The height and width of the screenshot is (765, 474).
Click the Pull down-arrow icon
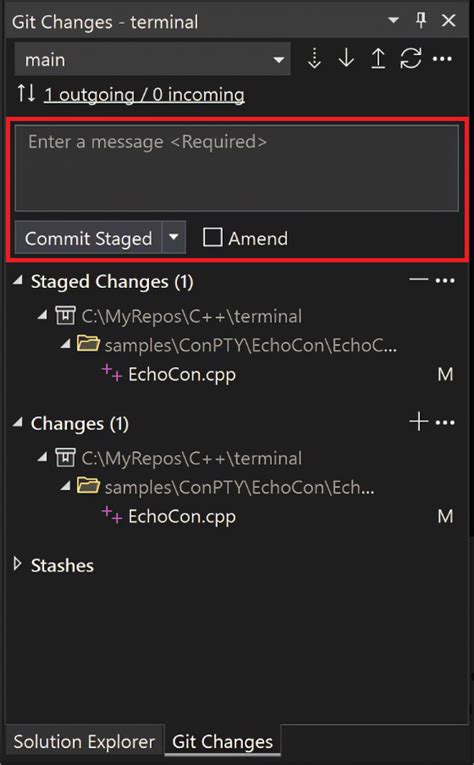(346, 59)
